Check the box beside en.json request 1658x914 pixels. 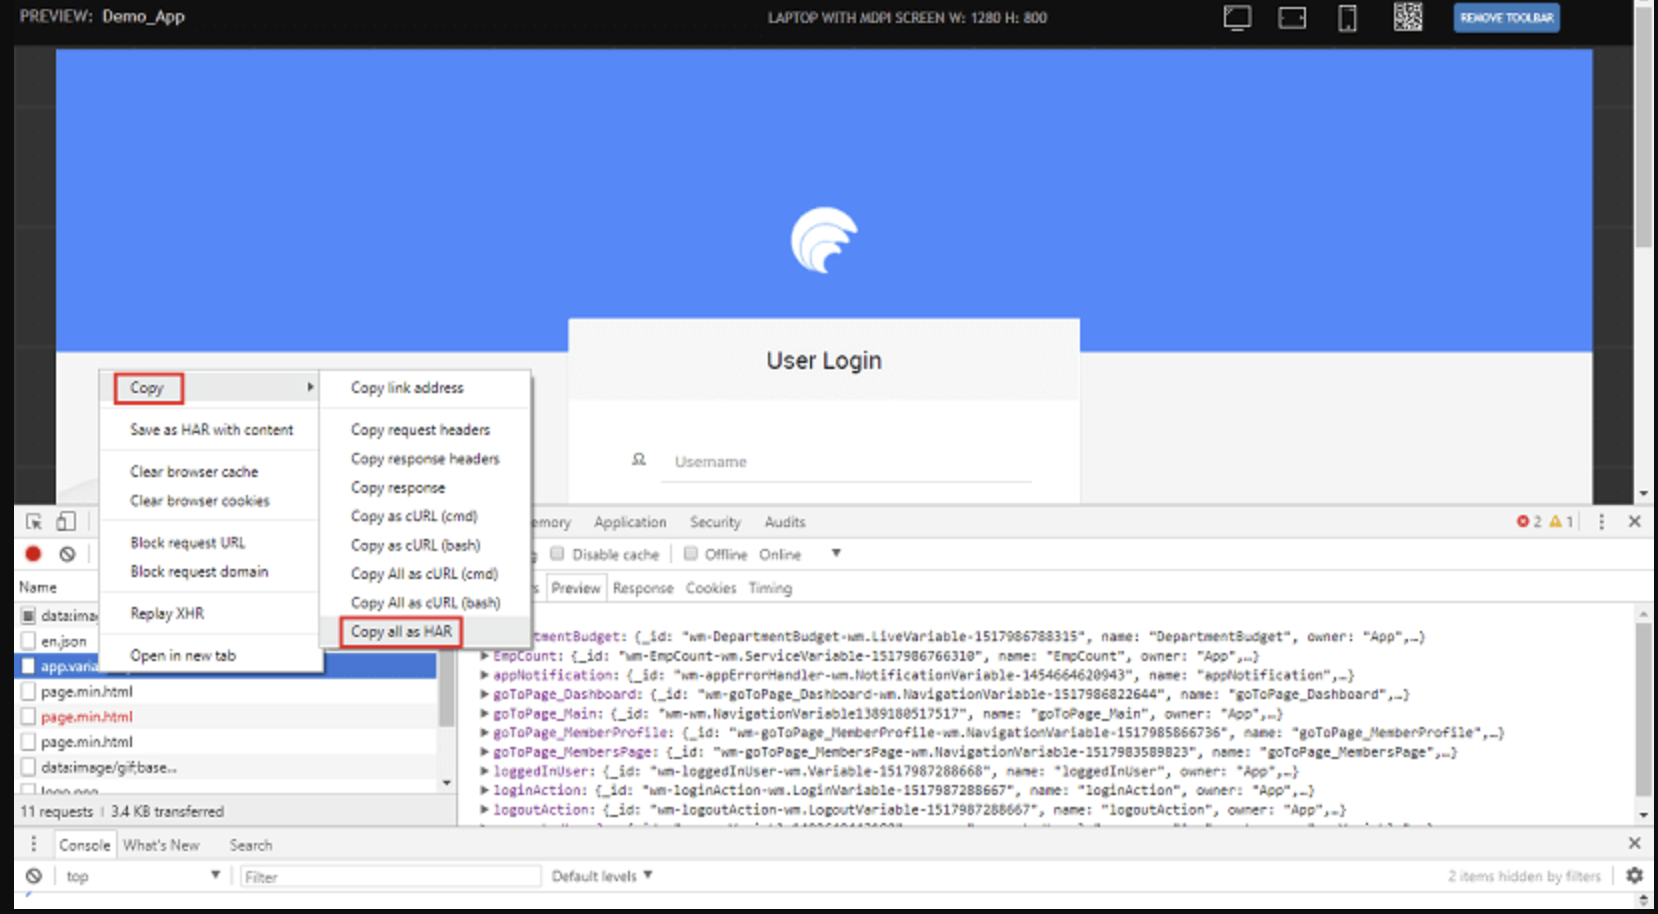(x=28, y=641)
